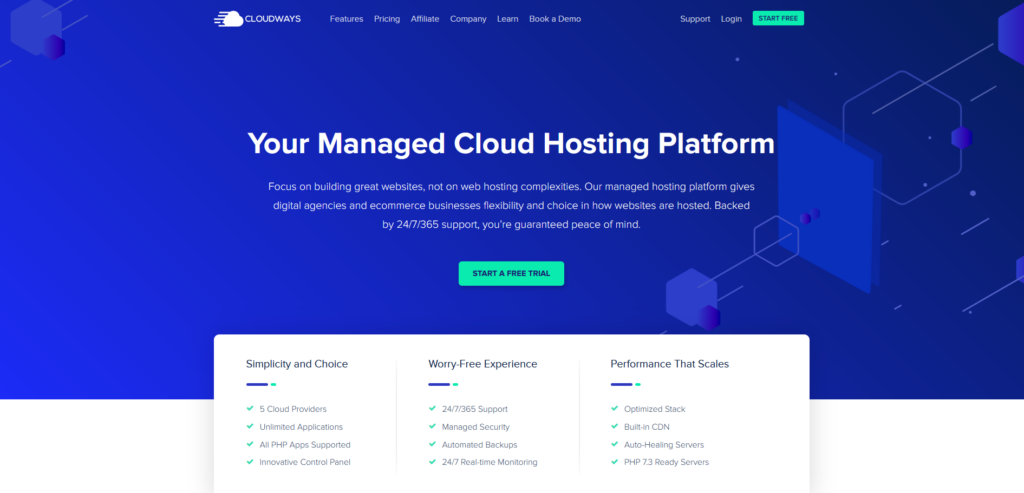Image resolution: width=1024 pixels, height=493 pixels.
Task: Click the Performance That Scales heading
Action: pyautogui.click(x=669, y=364)
